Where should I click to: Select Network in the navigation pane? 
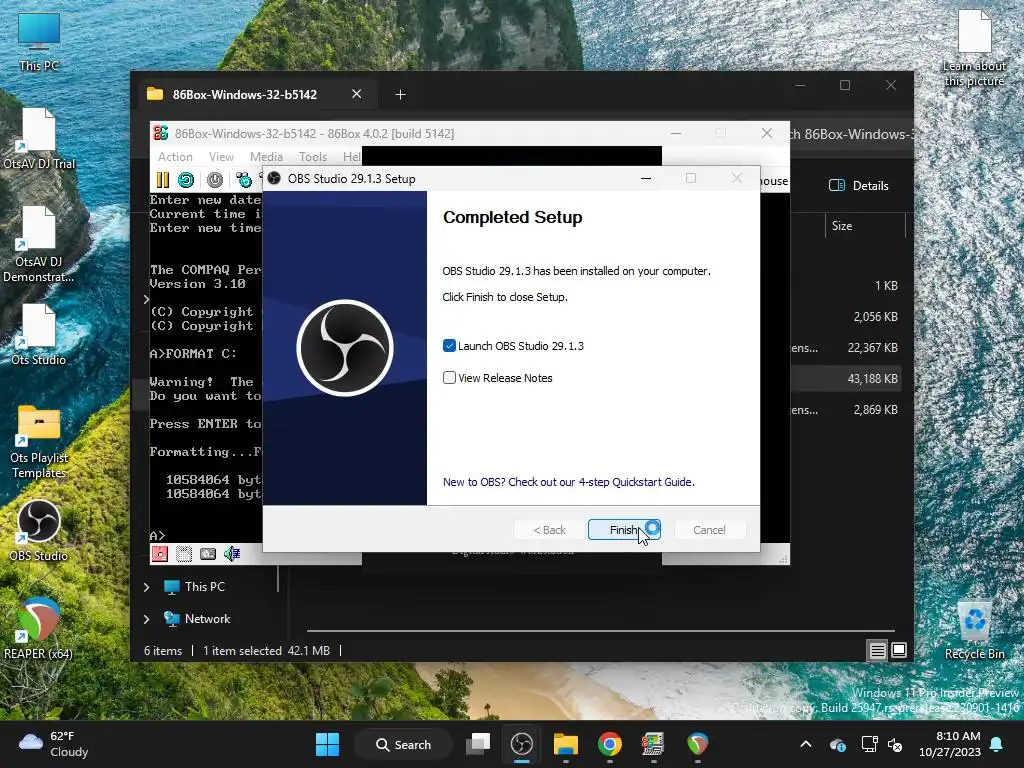[197, 618]
